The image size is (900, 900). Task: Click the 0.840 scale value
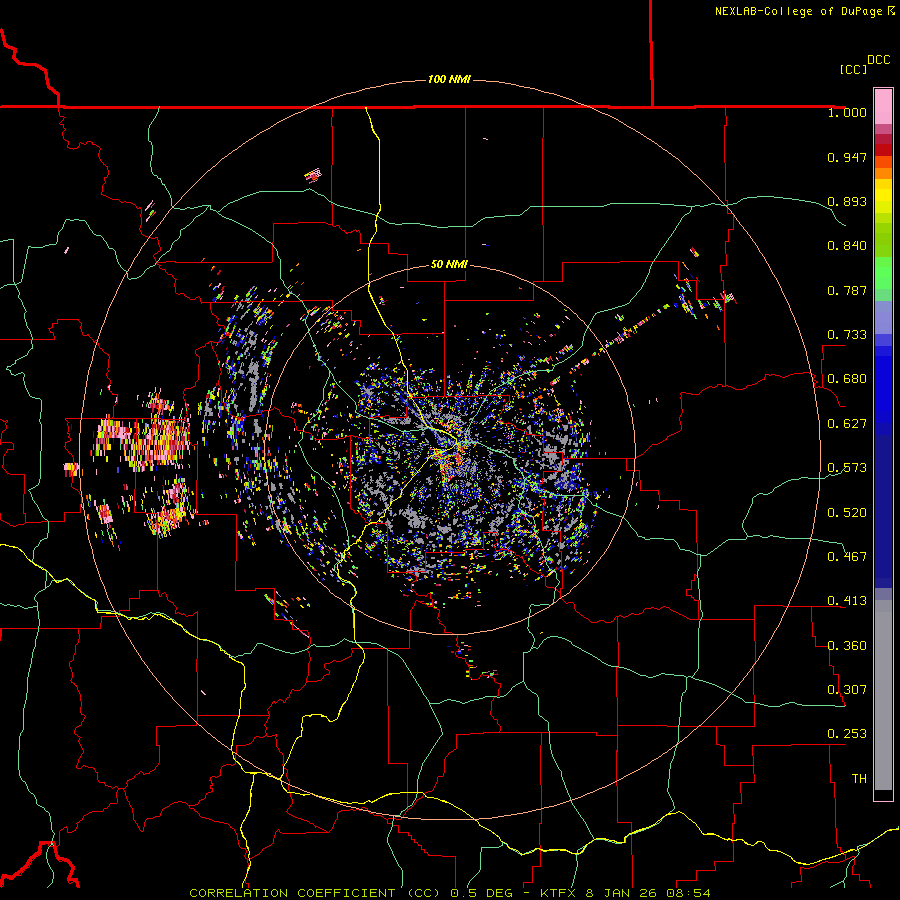click(847, 246)
